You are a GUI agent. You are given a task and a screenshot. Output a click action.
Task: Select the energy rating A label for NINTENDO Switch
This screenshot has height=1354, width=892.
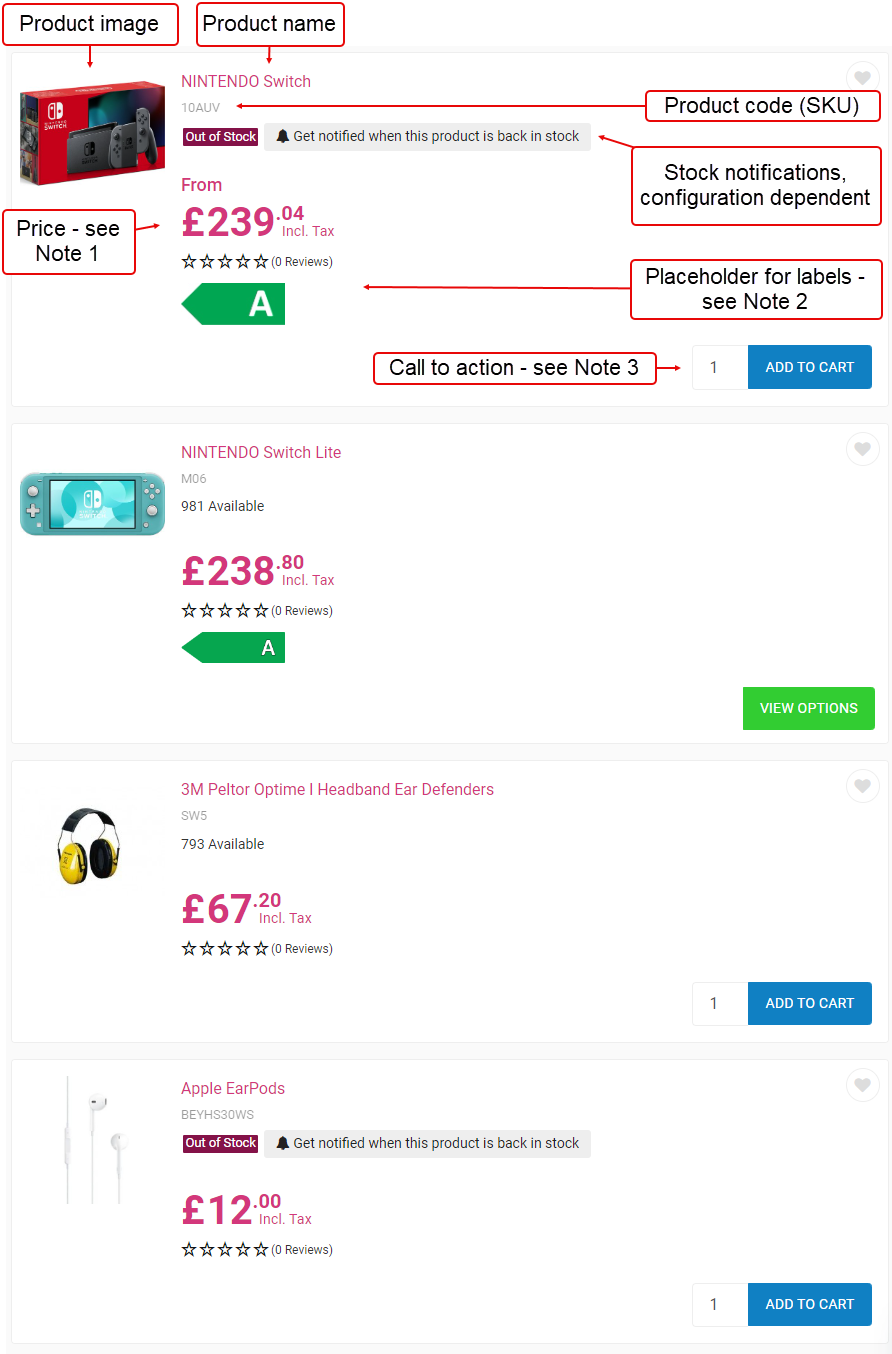(232, 303)
